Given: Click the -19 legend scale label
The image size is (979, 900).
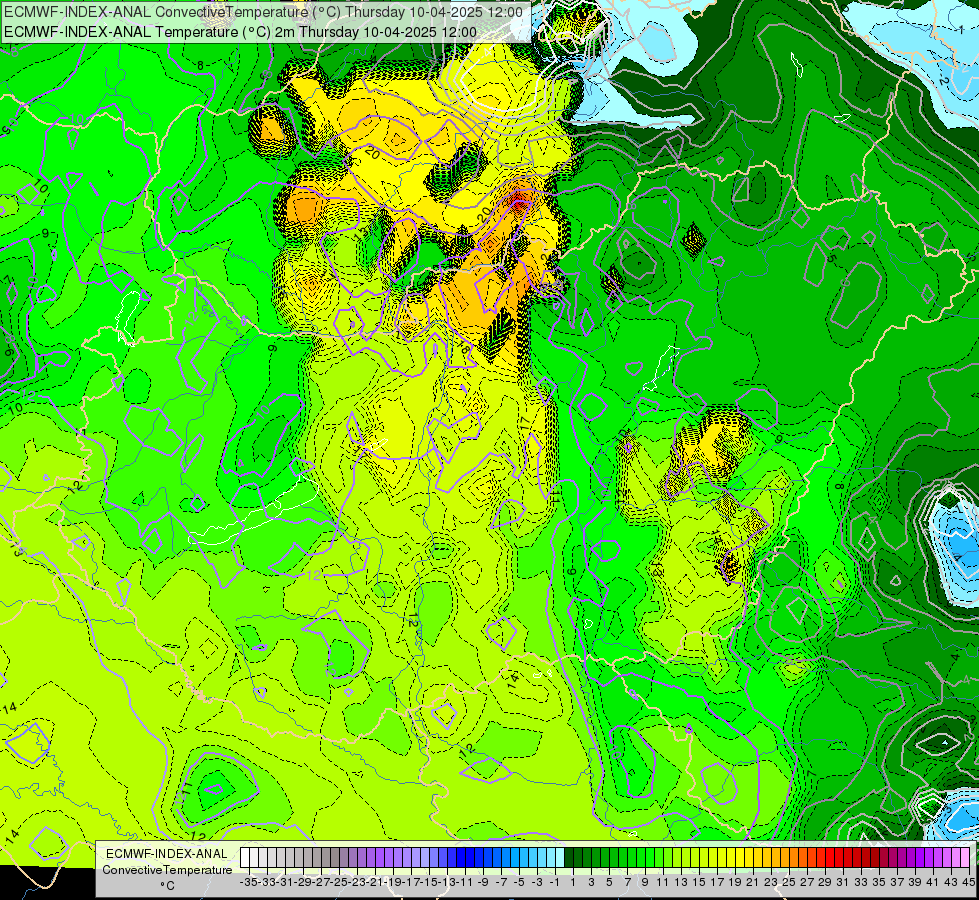Looking at the screenshot, I should click(x=393, y=883).
